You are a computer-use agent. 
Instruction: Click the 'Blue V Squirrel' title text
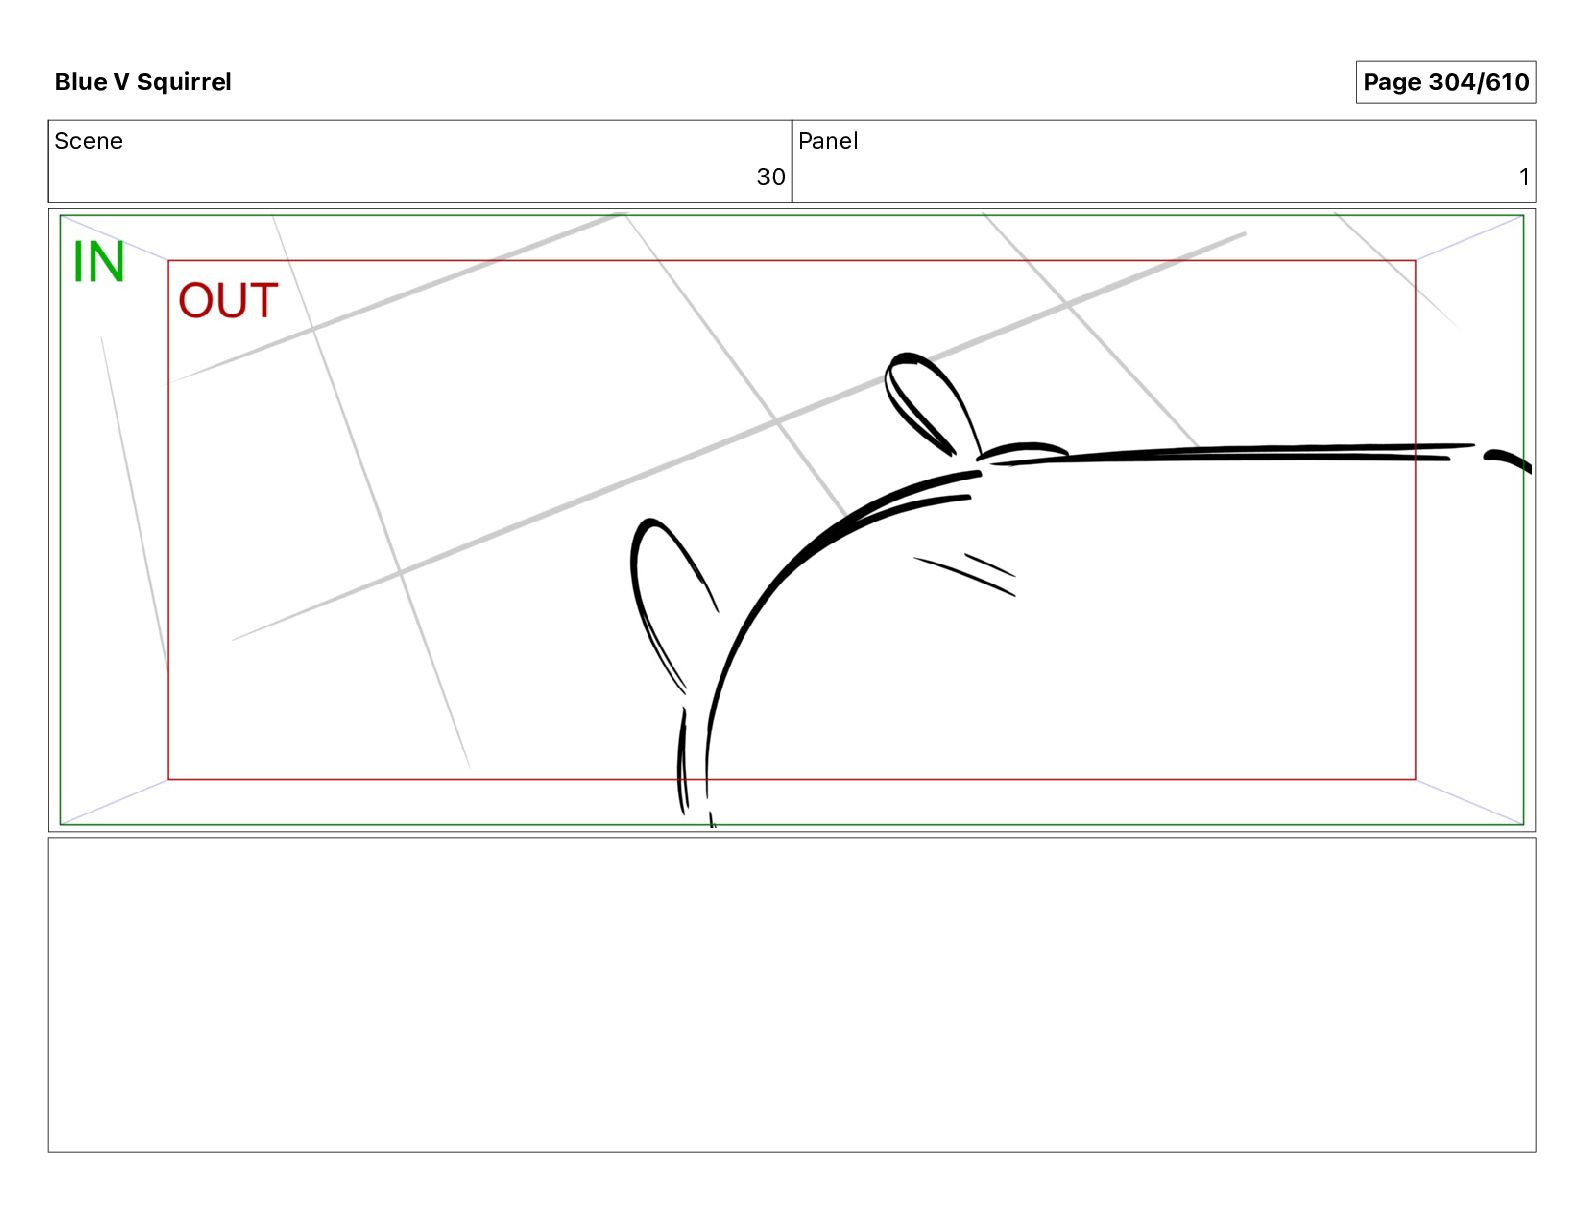pos(143,82)
